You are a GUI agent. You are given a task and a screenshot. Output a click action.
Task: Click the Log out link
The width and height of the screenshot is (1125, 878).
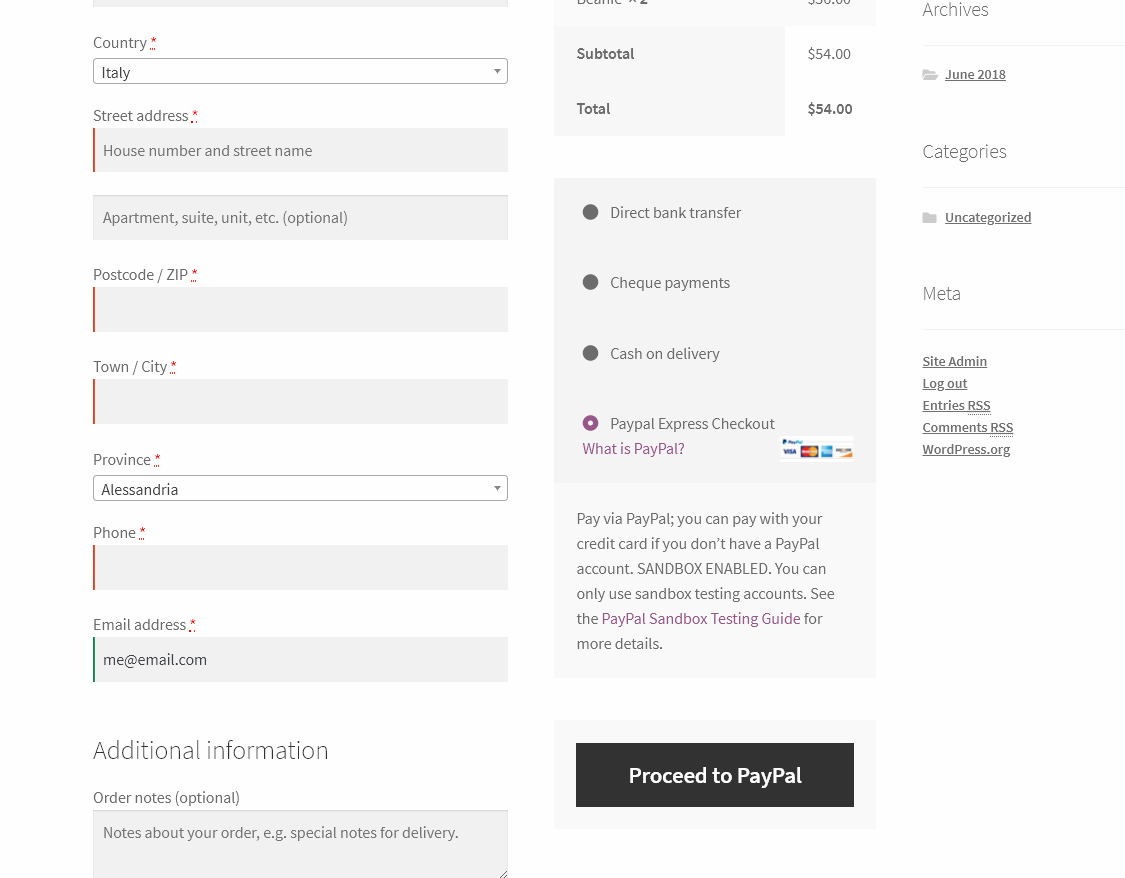944,384
